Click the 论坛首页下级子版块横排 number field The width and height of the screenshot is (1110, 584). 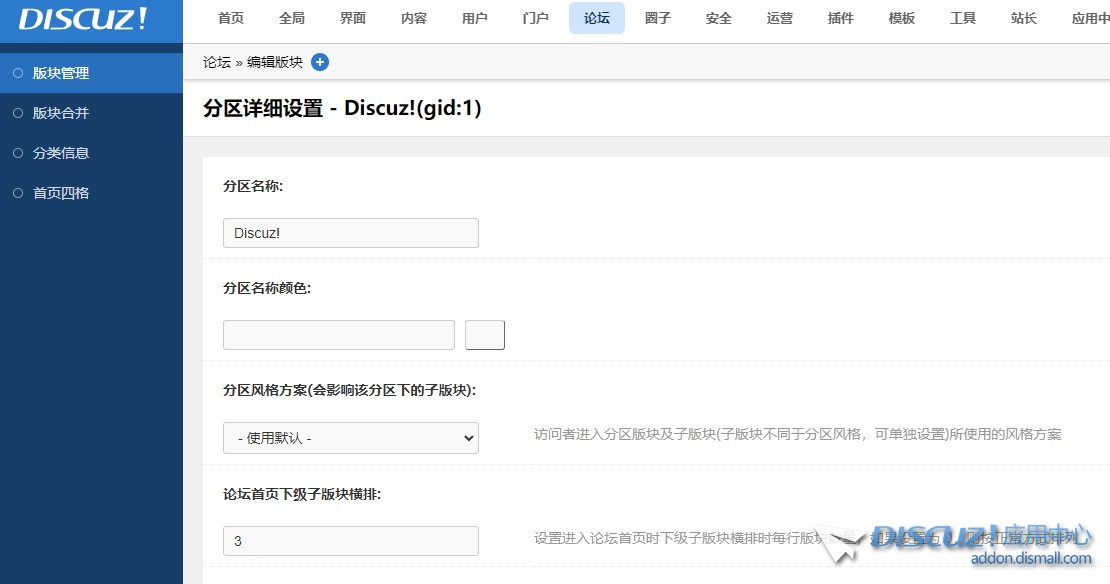pos(350,541)
